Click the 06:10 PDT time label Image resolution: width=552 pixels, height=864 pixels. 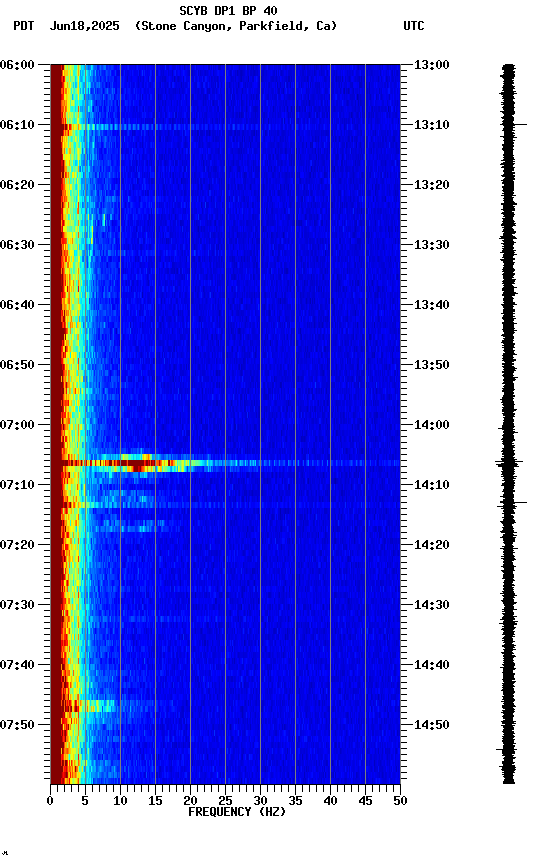17,125
